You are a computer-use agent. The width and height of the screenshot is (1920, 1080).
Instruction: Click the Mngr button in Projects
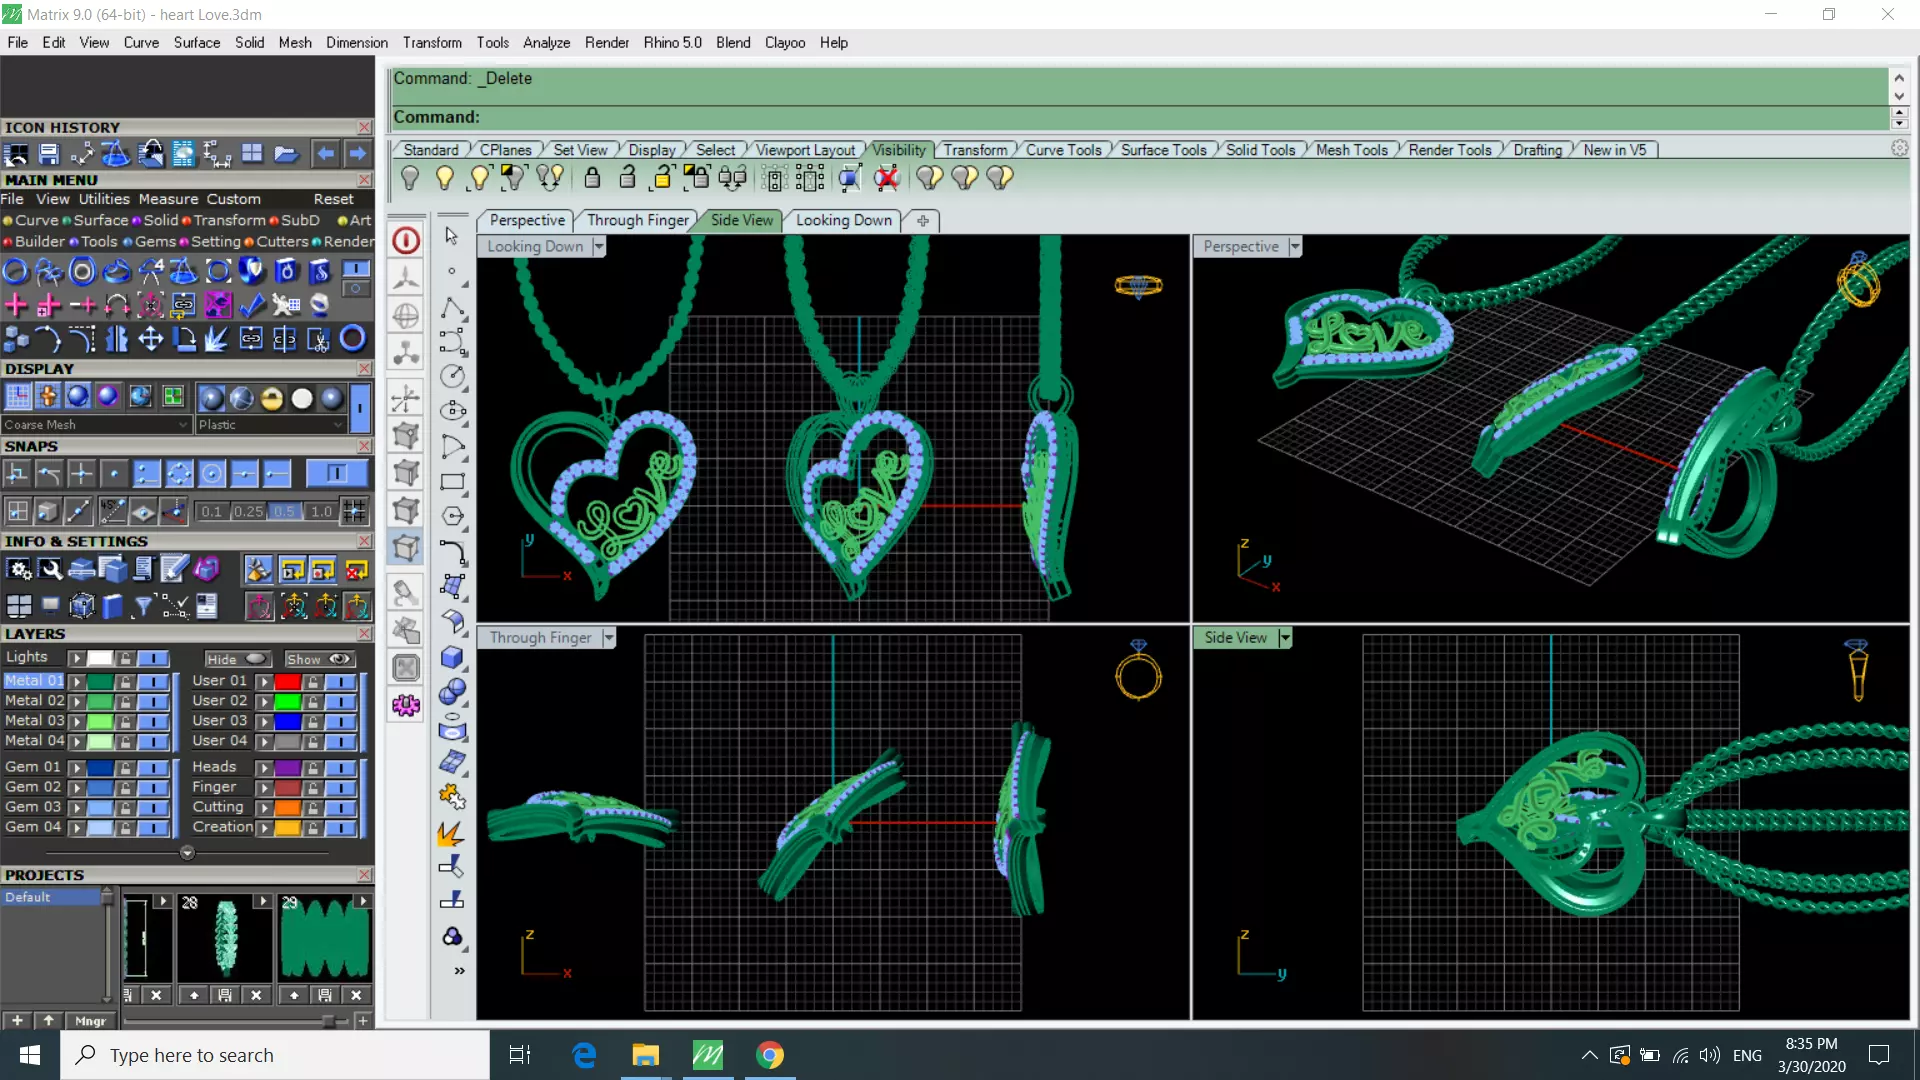[x=90, y=1021]
